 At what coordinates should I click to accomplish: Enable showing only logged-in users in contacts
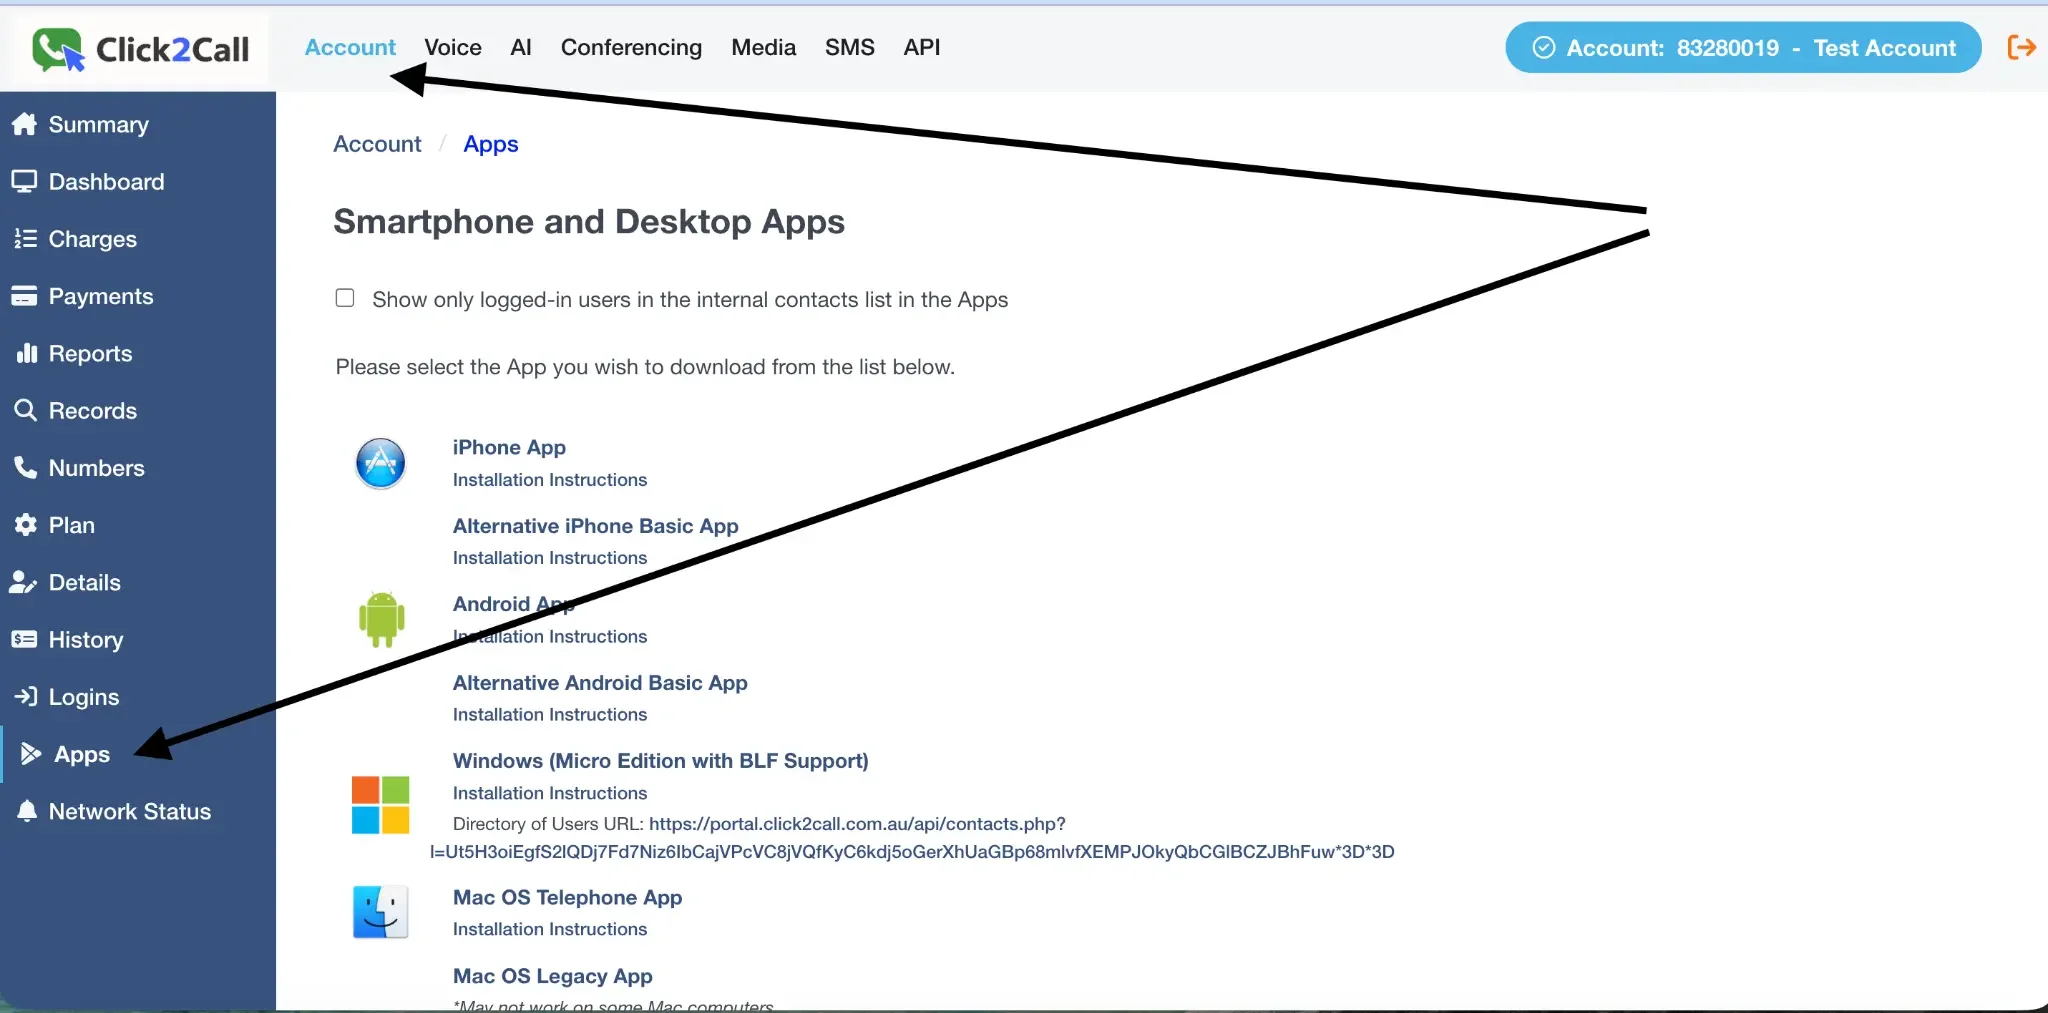(344, 298)
